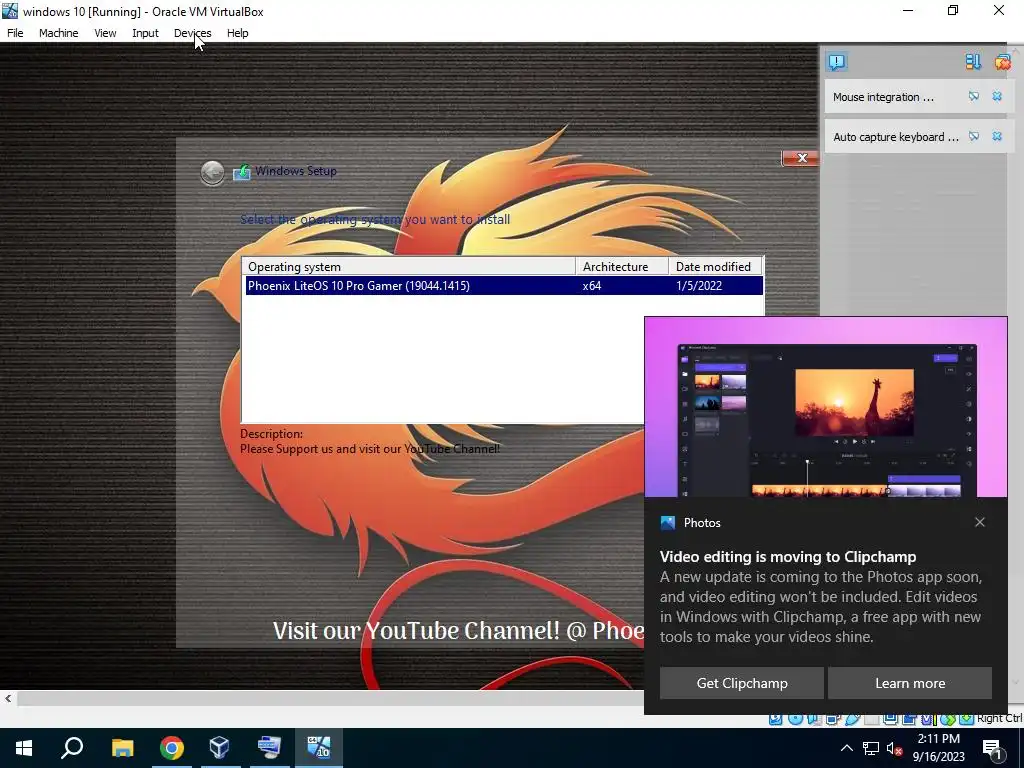Click the x64 architecture cell

point(592,285)
